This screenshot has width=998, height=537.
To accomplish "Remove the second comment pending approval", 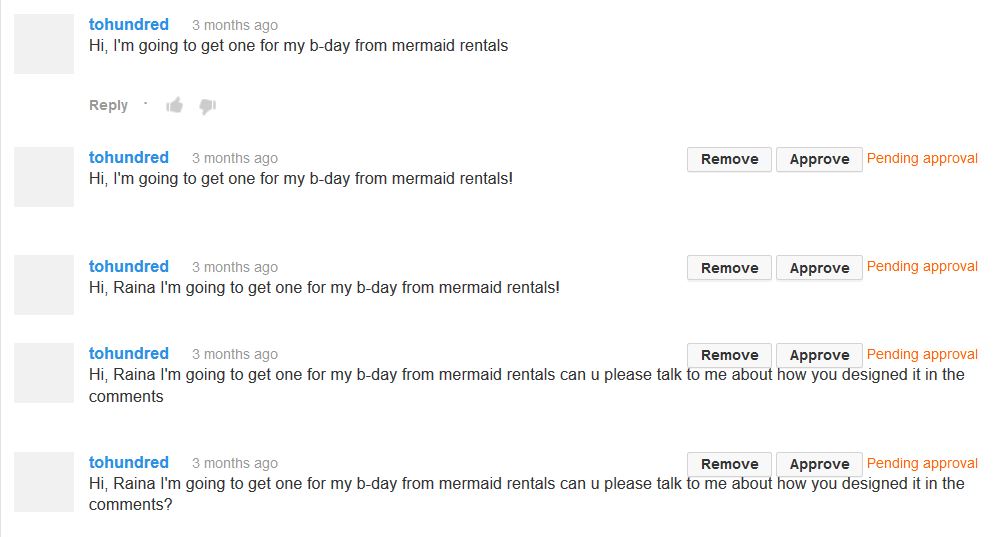I will coord(729,159).
